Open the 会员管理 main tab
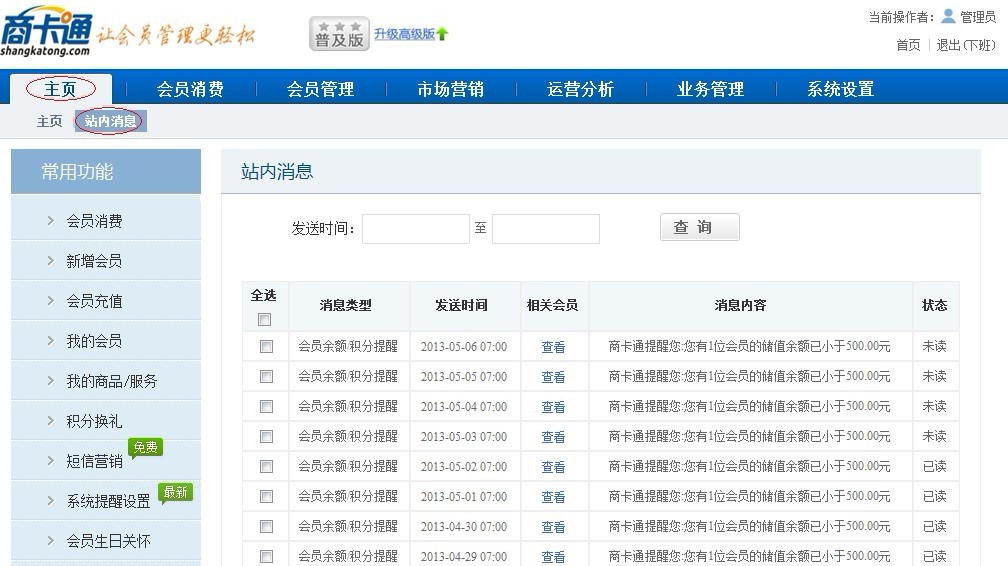 pos(320,89)
